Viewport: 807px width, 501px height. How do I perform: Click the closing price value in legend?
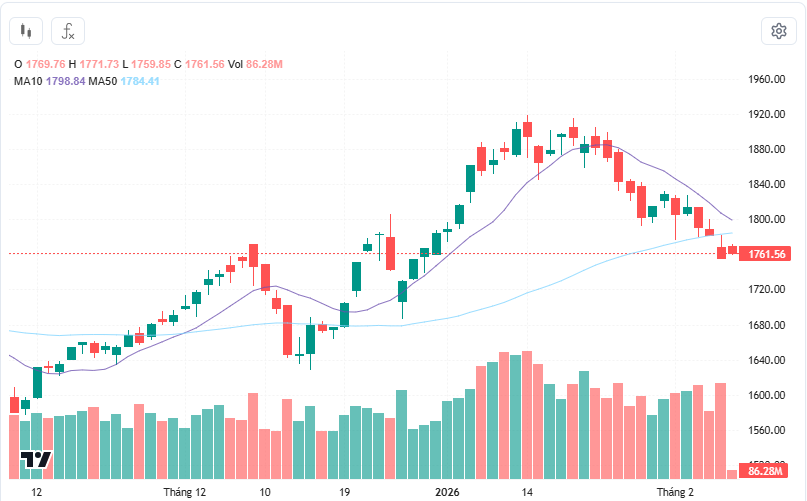205,64
